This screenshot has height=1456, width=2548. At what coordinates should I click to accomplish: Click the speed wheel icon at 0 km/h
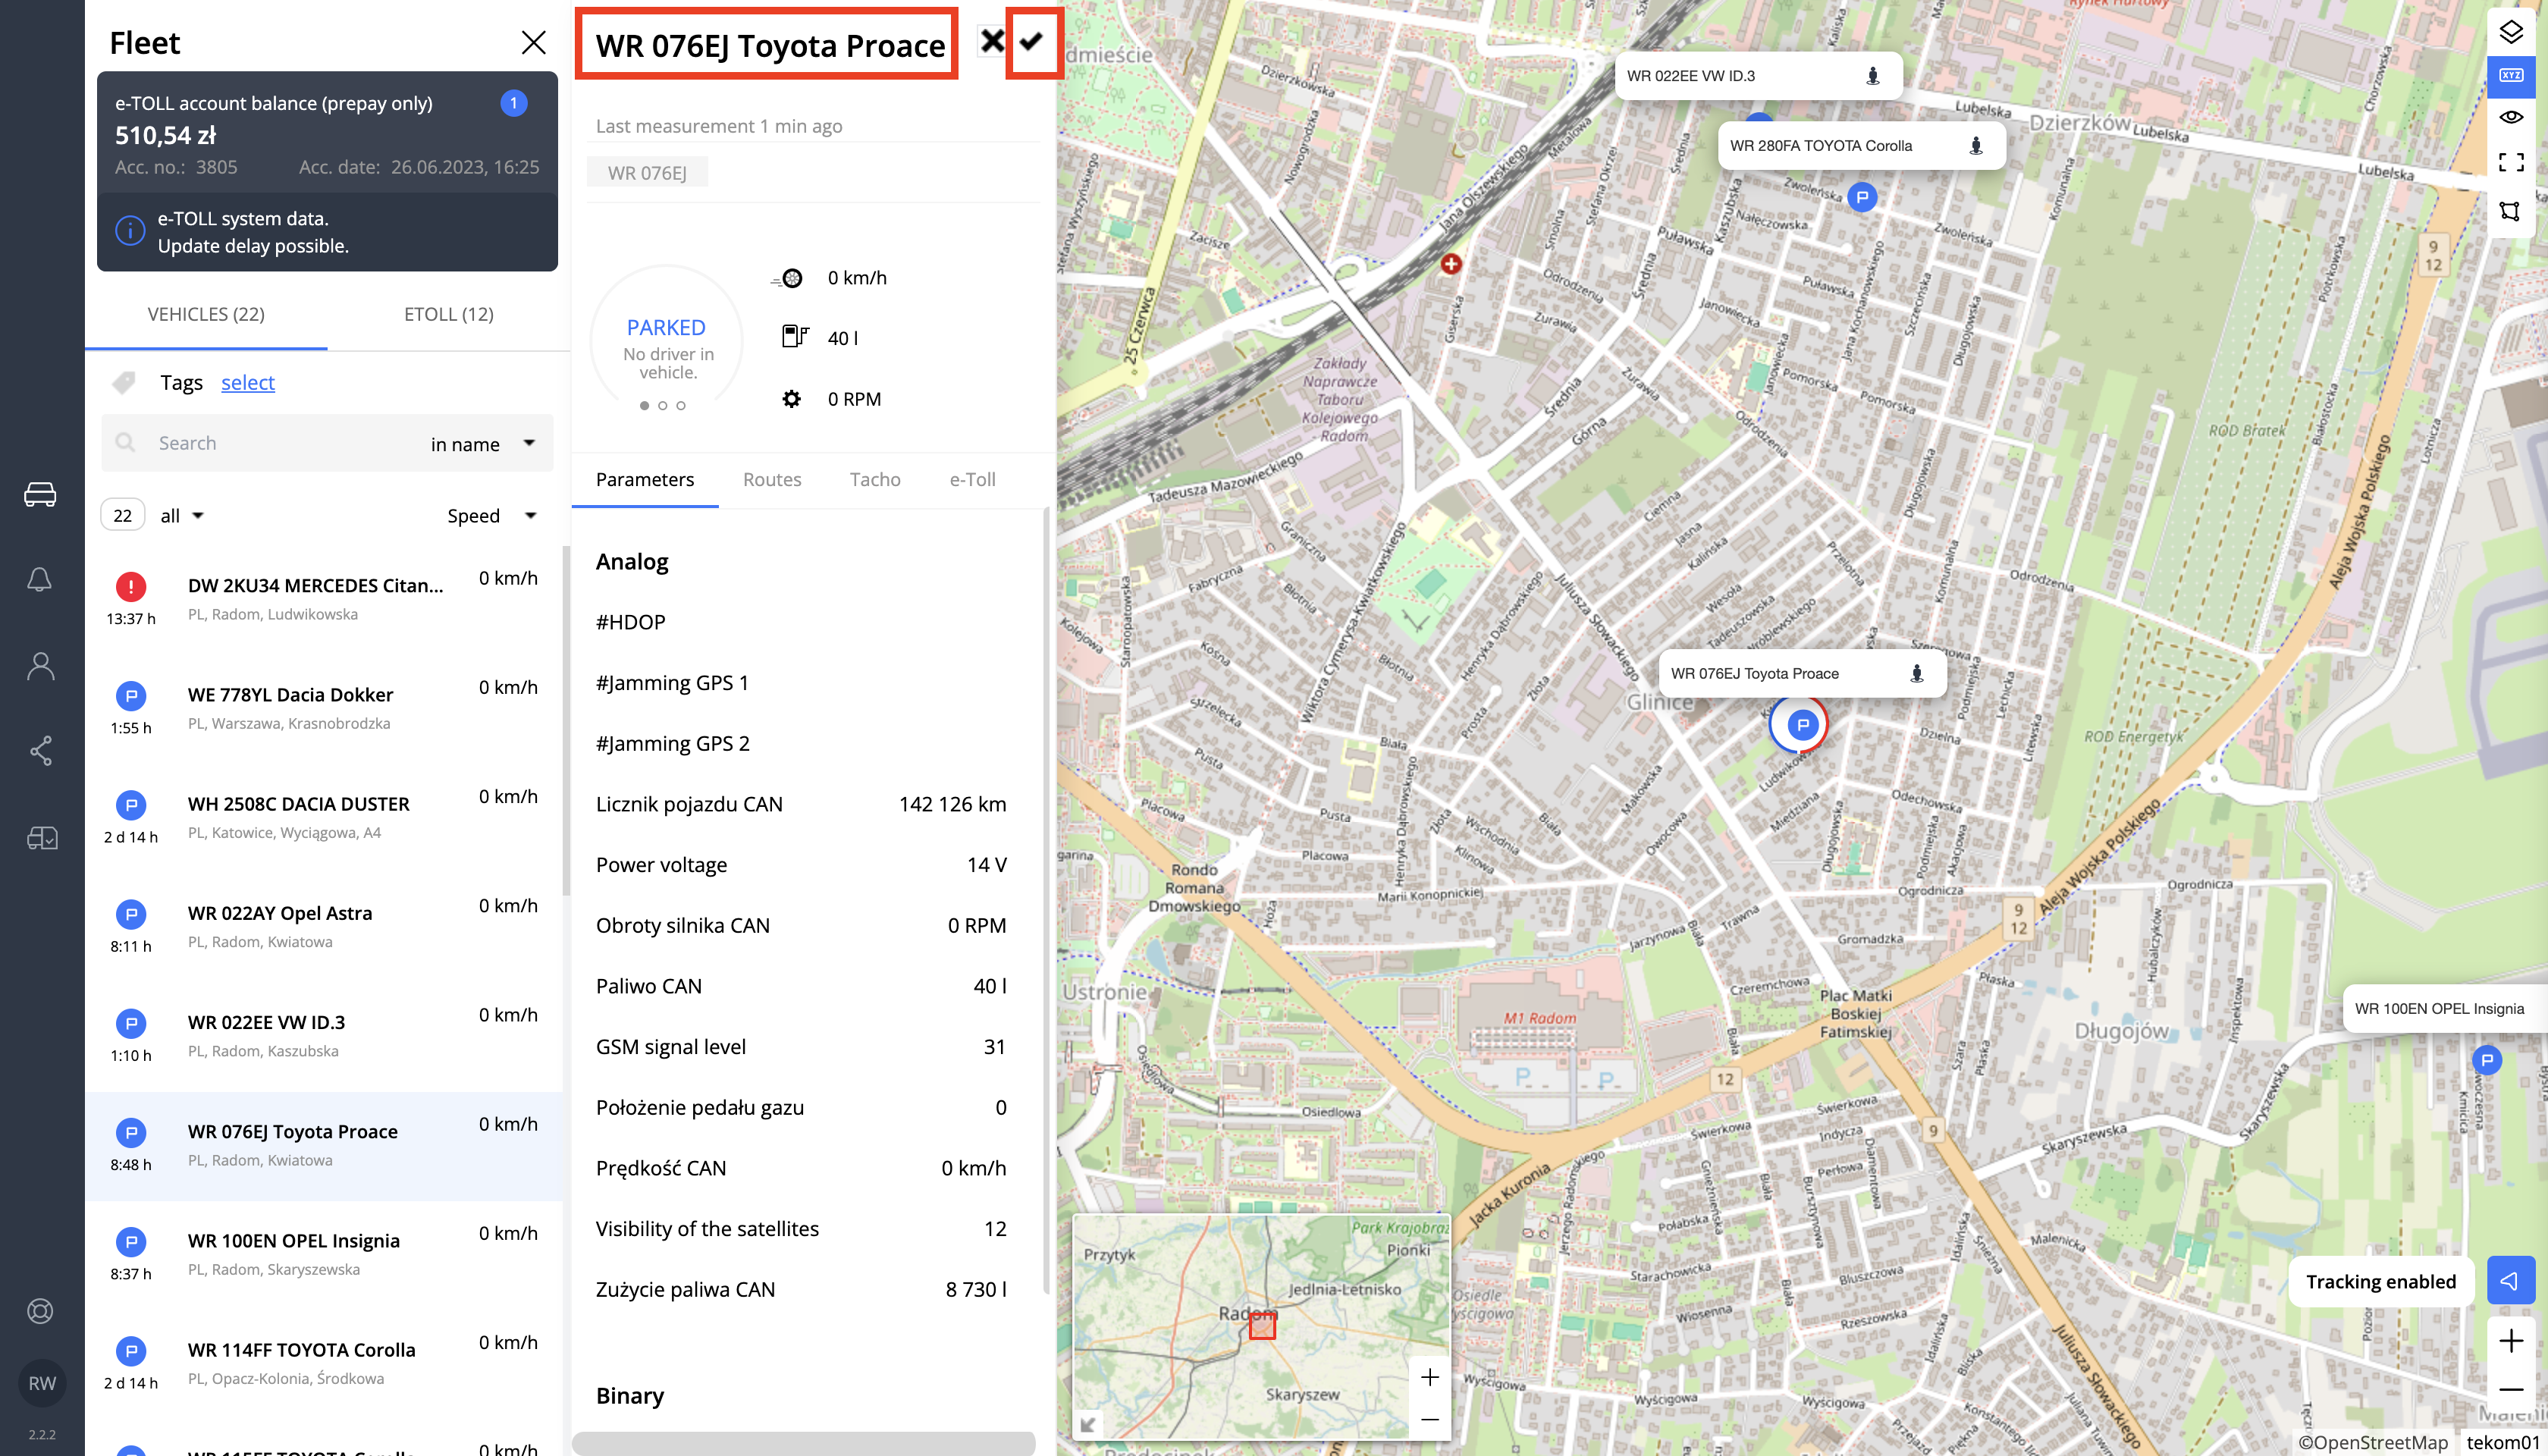point(789,278)
